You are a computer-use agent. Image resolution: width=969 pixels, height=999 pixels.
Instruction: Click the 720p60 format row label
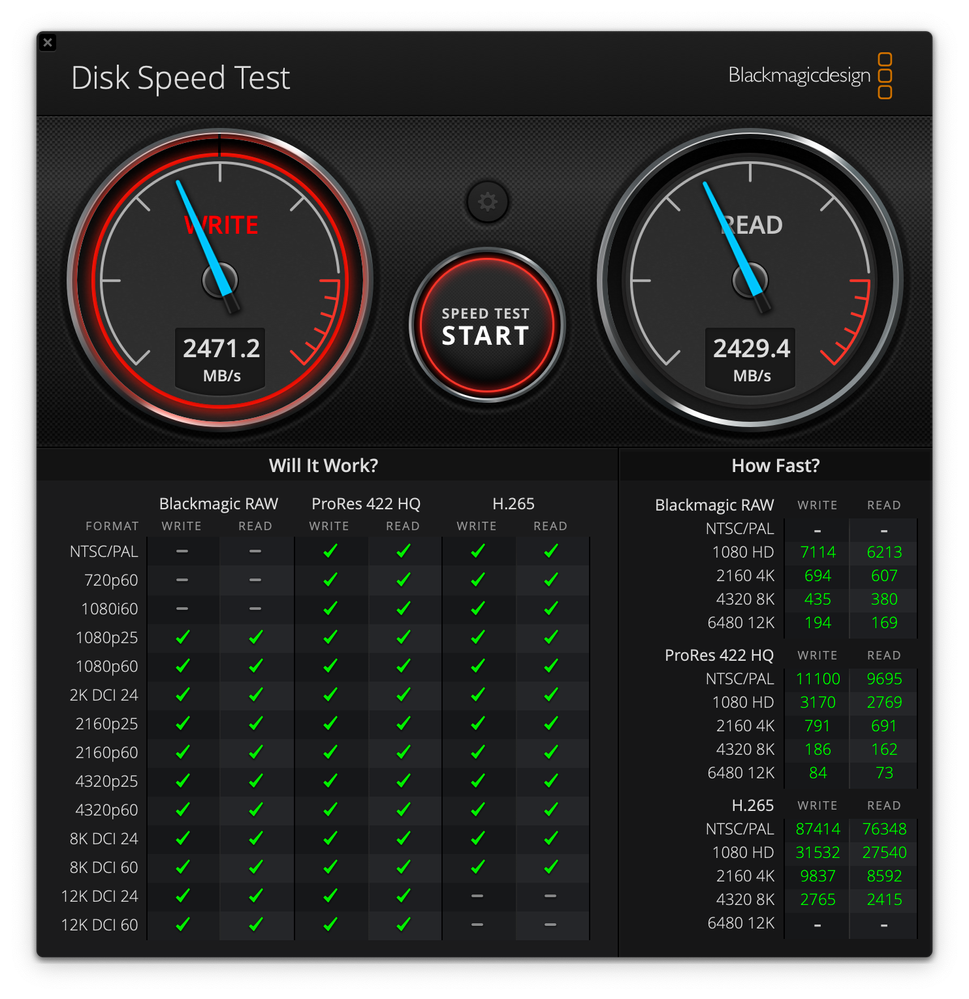tap(111, 580)
